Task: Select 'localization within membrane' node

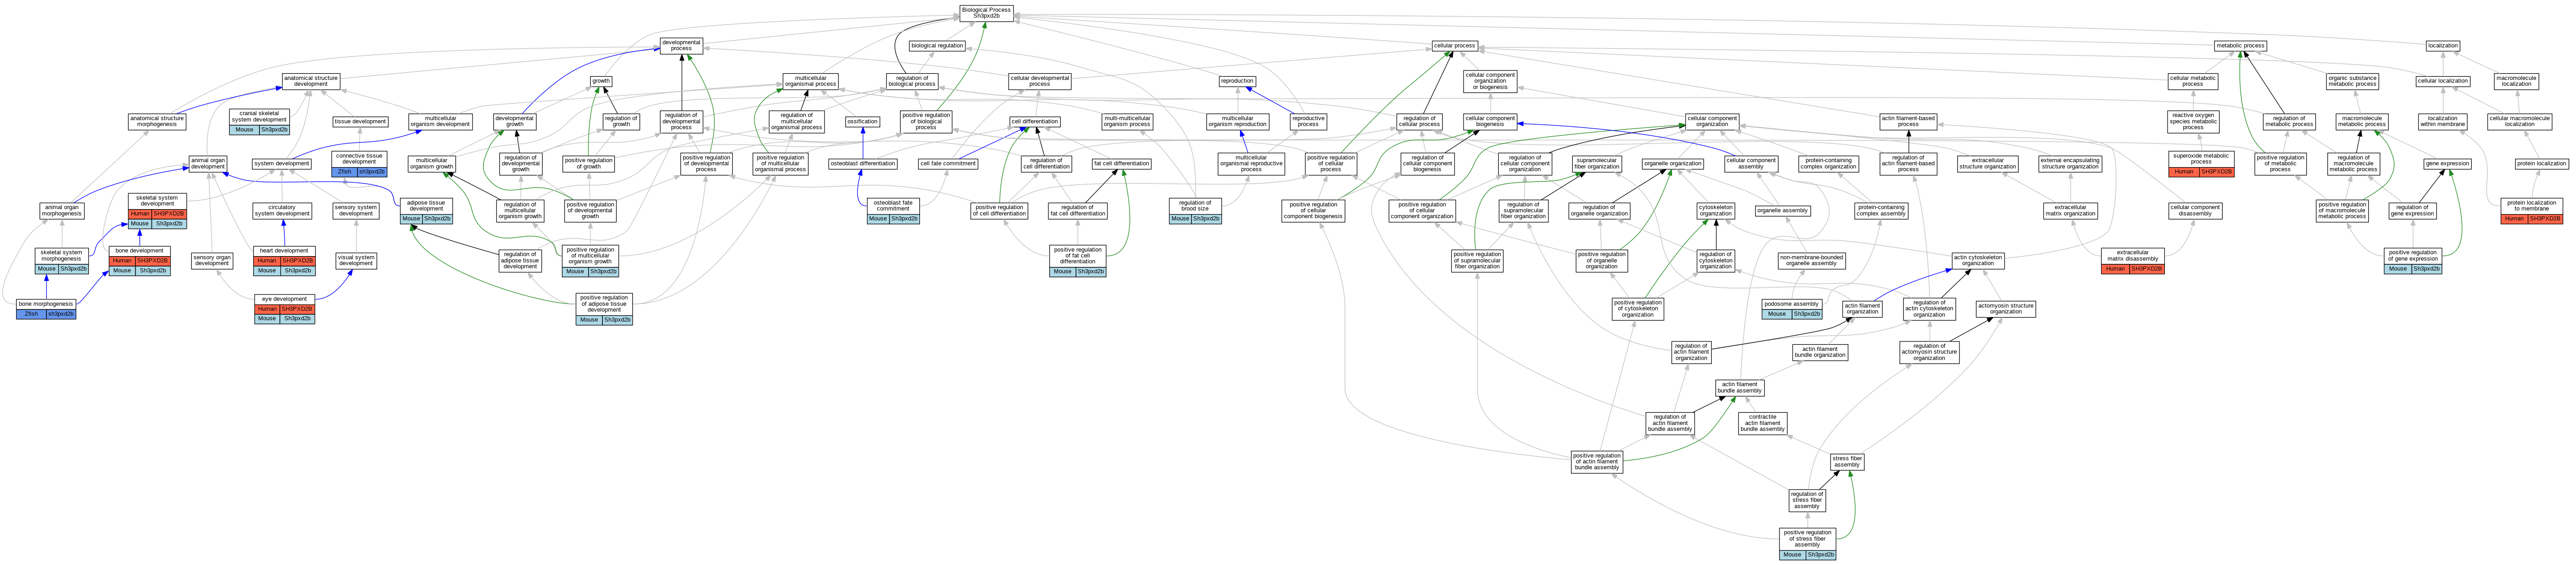Action: [2443, 122]
